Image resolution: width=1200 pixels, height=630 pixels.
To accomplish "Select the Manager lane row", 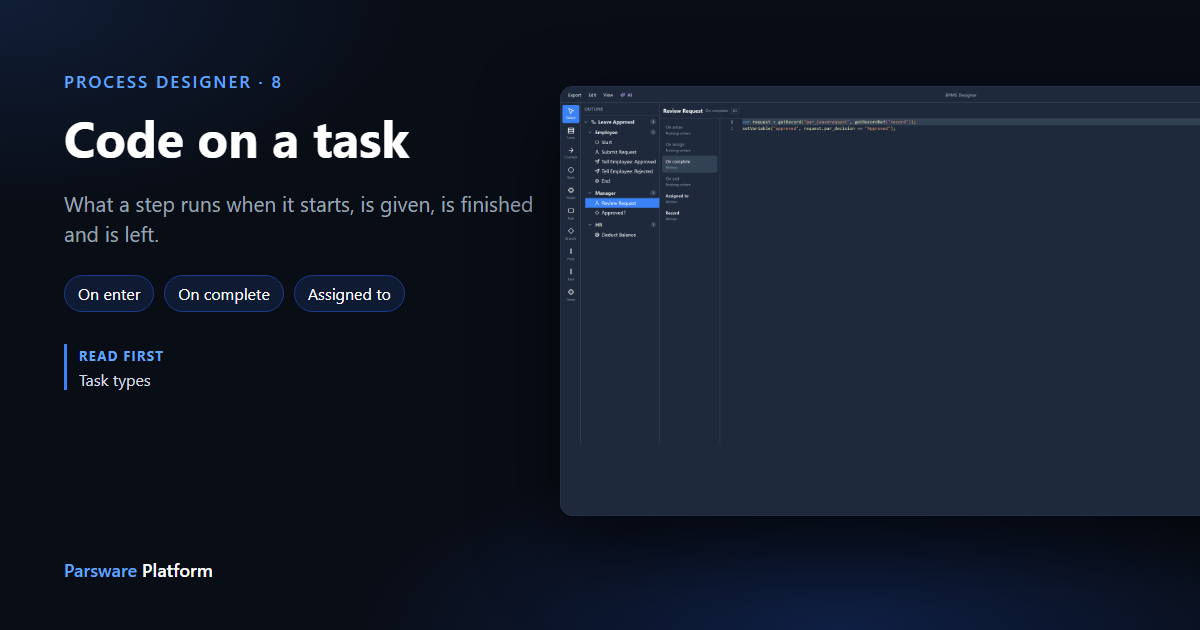I will [x=620, y=193].
